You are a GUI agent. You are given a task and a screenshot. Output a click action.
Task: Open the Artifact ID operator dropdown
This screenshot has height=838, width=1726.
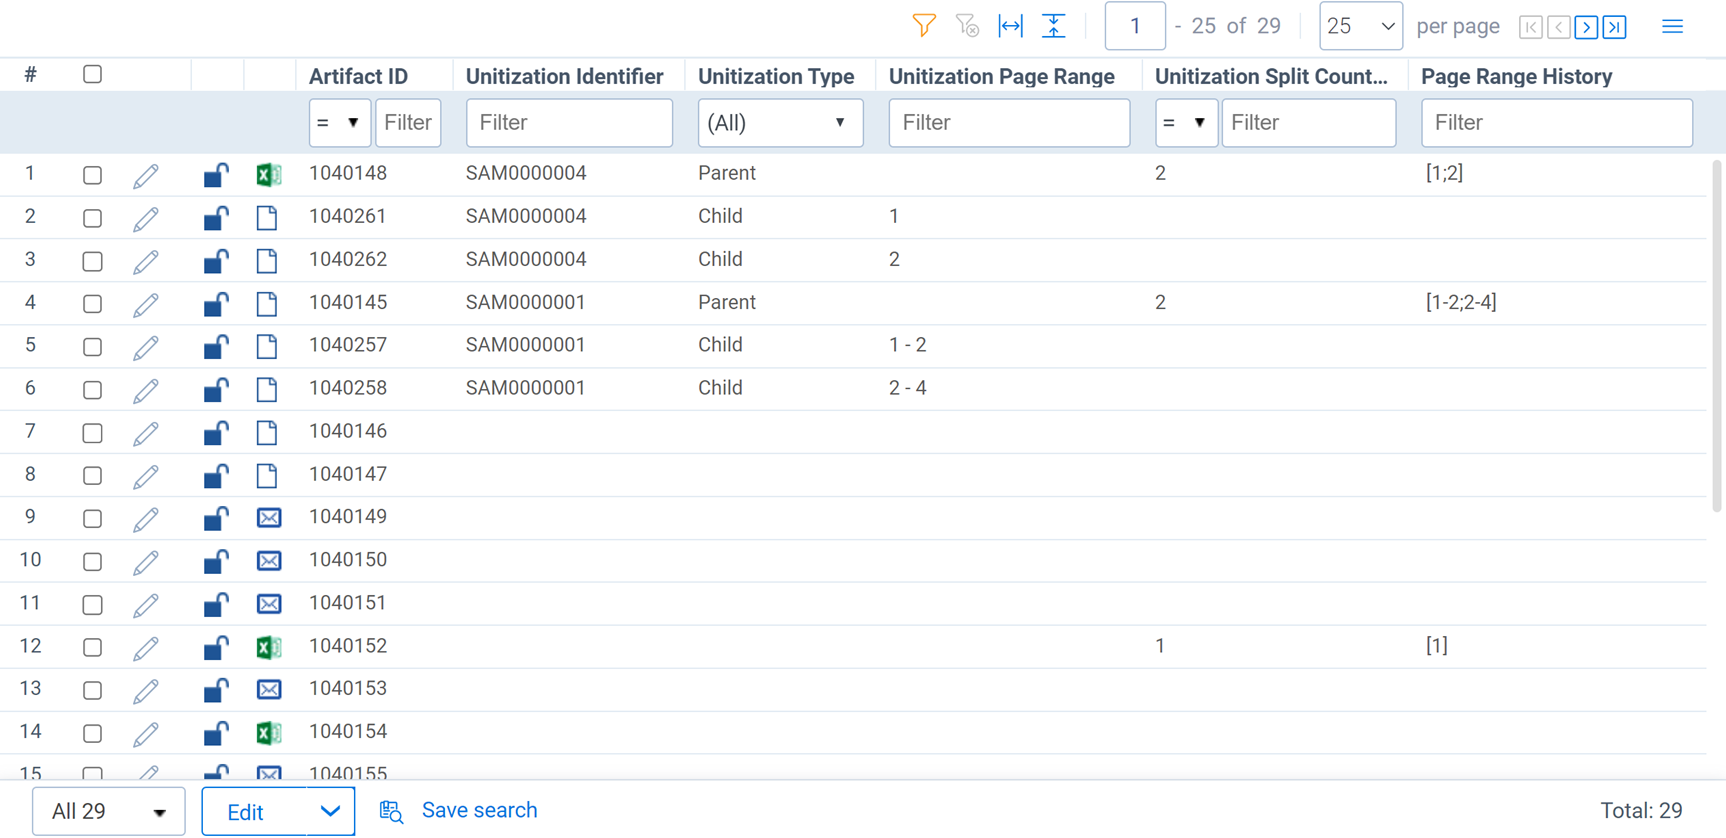tap(339, 123)
